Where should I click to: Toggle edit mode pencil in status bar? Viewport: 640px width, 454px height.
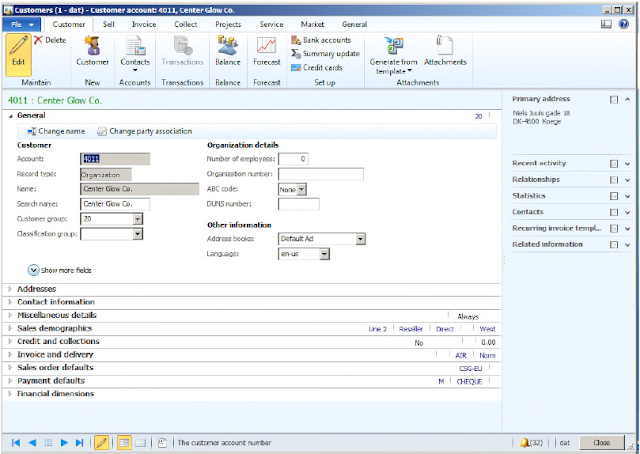[x=102, y=443]
